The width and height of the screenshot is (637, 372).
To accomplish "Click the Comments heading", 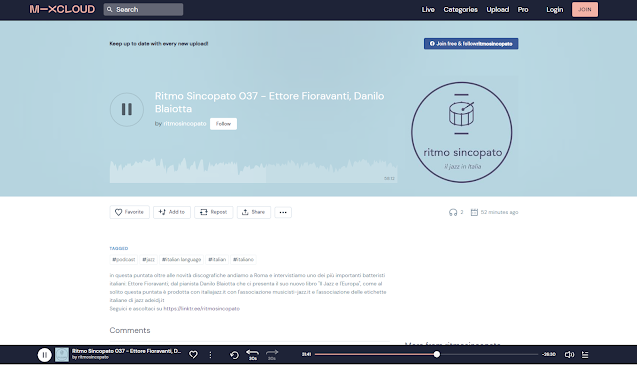I will (130, 330).
